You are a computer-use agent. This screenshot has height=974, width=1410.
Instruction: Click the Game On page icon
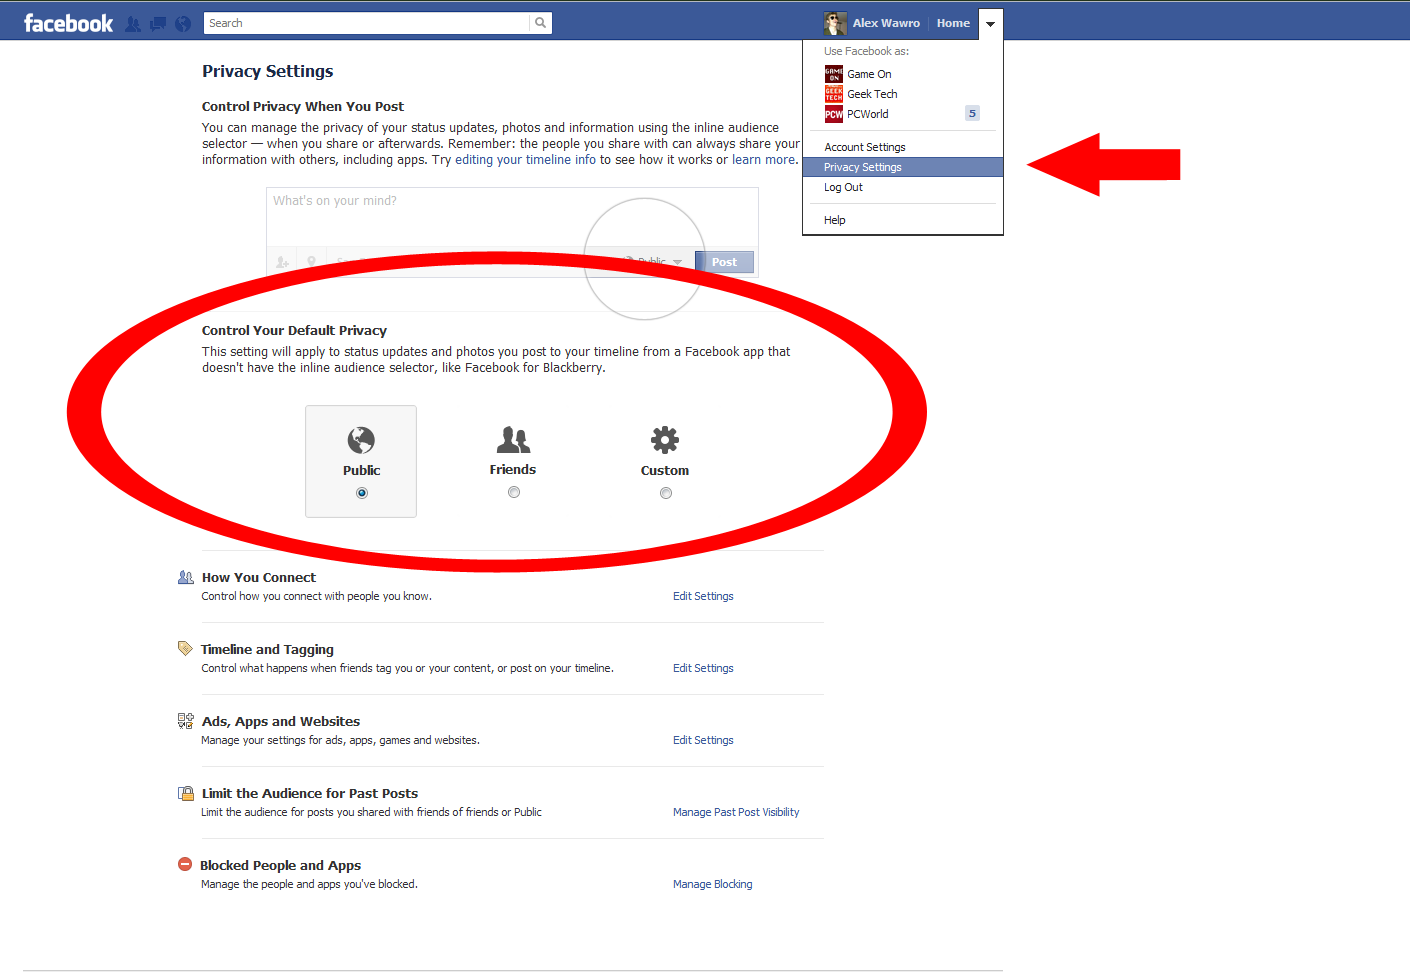pyautogui.click(x=834, y=74)
